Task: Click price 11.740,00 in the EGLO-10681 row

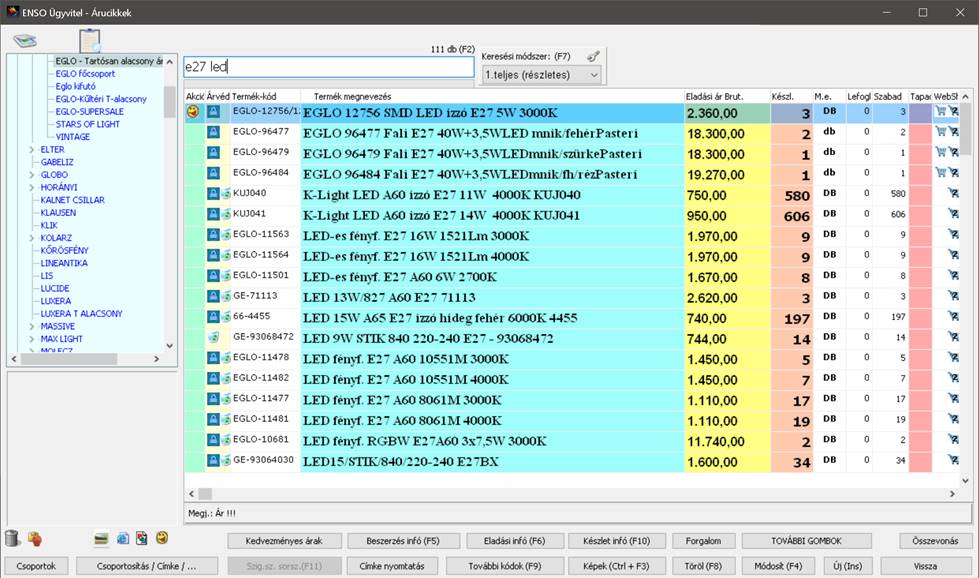Action: (716, 441)
